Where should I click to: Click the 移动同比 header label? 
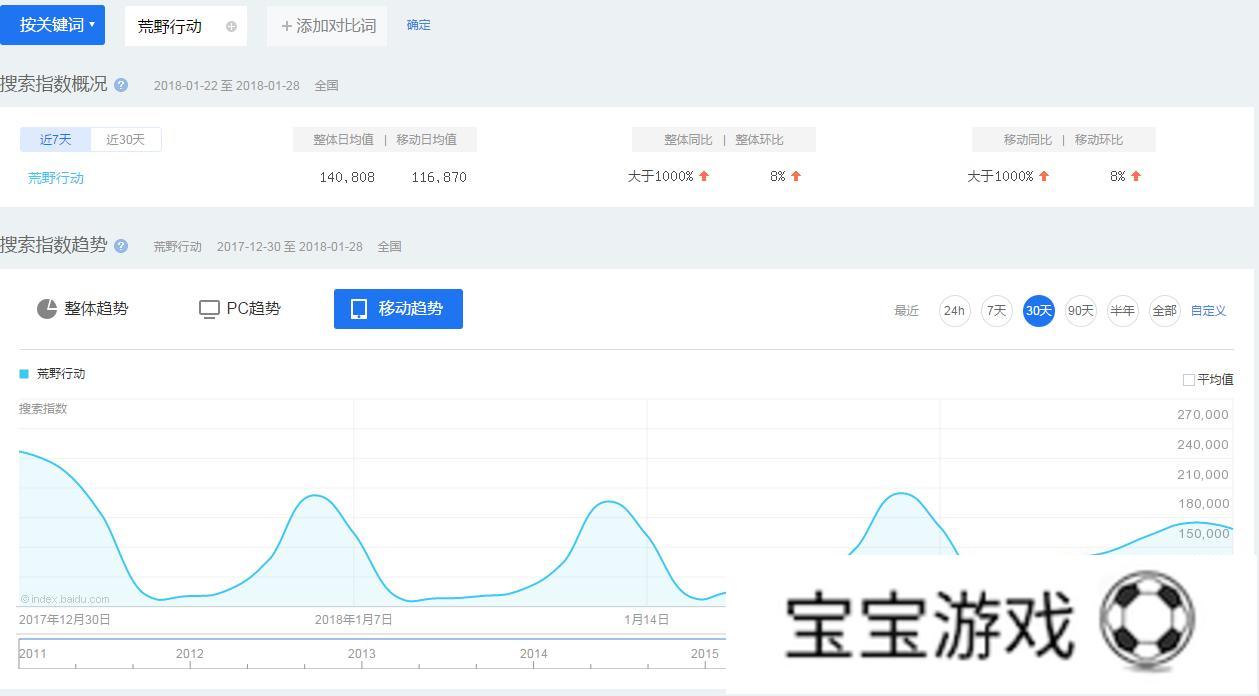pyautogui.click(x=1028, y=140)
